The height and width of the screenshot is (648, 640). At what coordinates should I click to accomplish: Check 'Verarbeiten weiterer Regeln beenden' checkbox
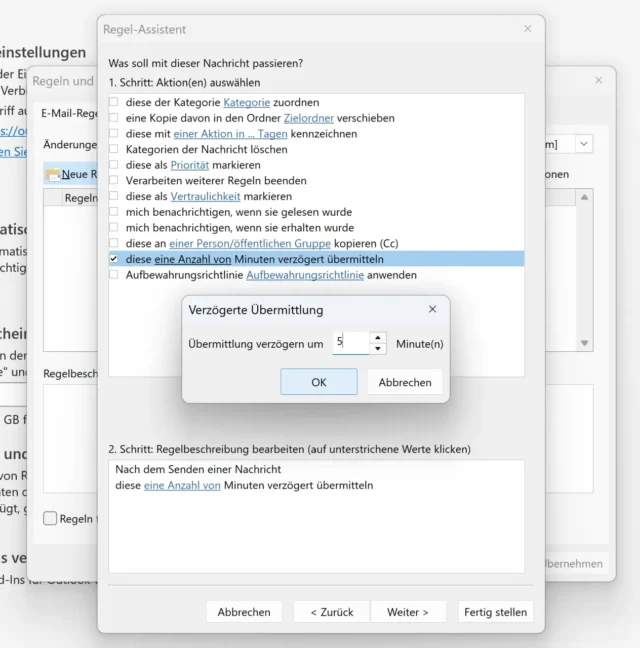(x=114, y=181)
